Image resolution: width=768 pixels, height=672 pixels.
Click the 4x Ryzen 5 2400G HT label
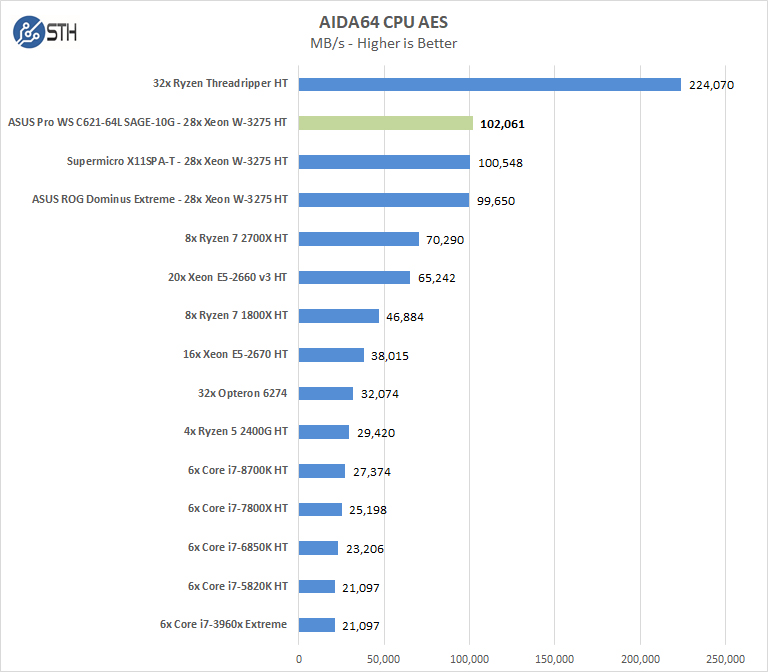(236, 432)
